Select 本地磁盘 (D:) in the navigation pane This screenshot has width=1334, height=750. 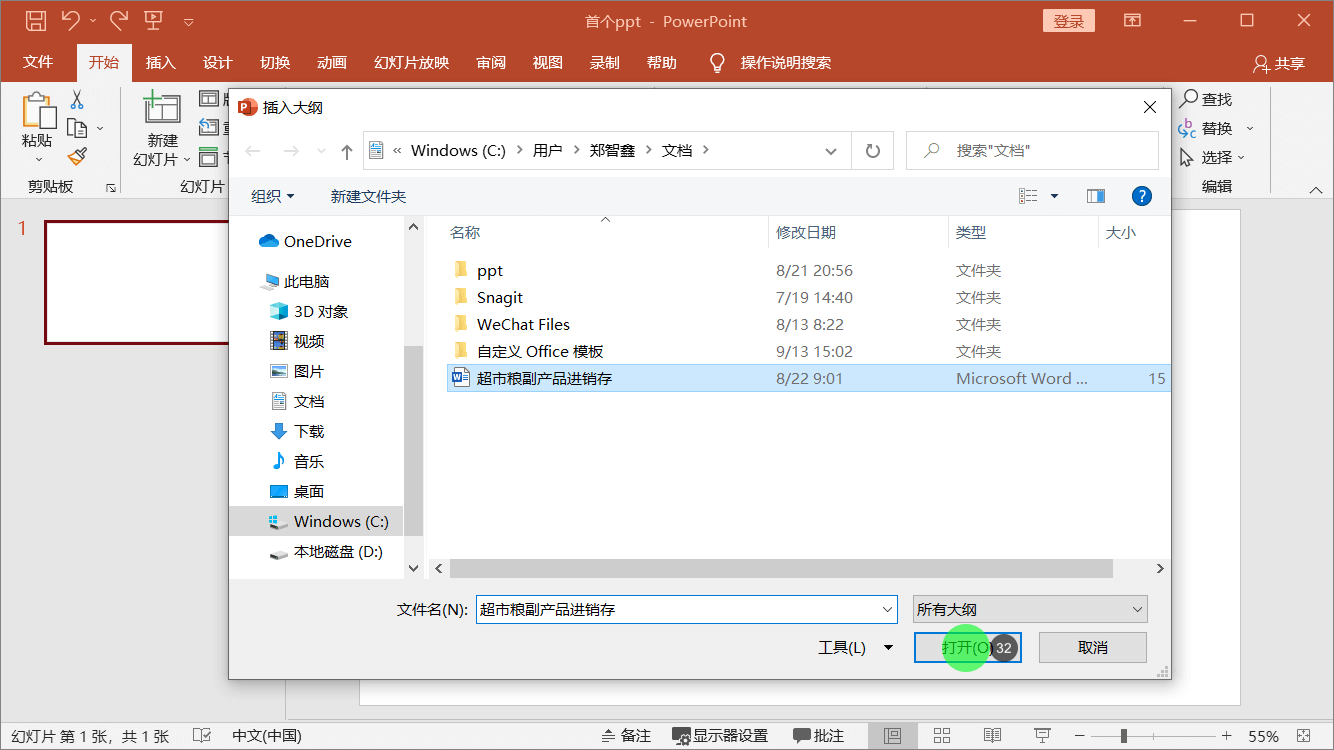327,551
